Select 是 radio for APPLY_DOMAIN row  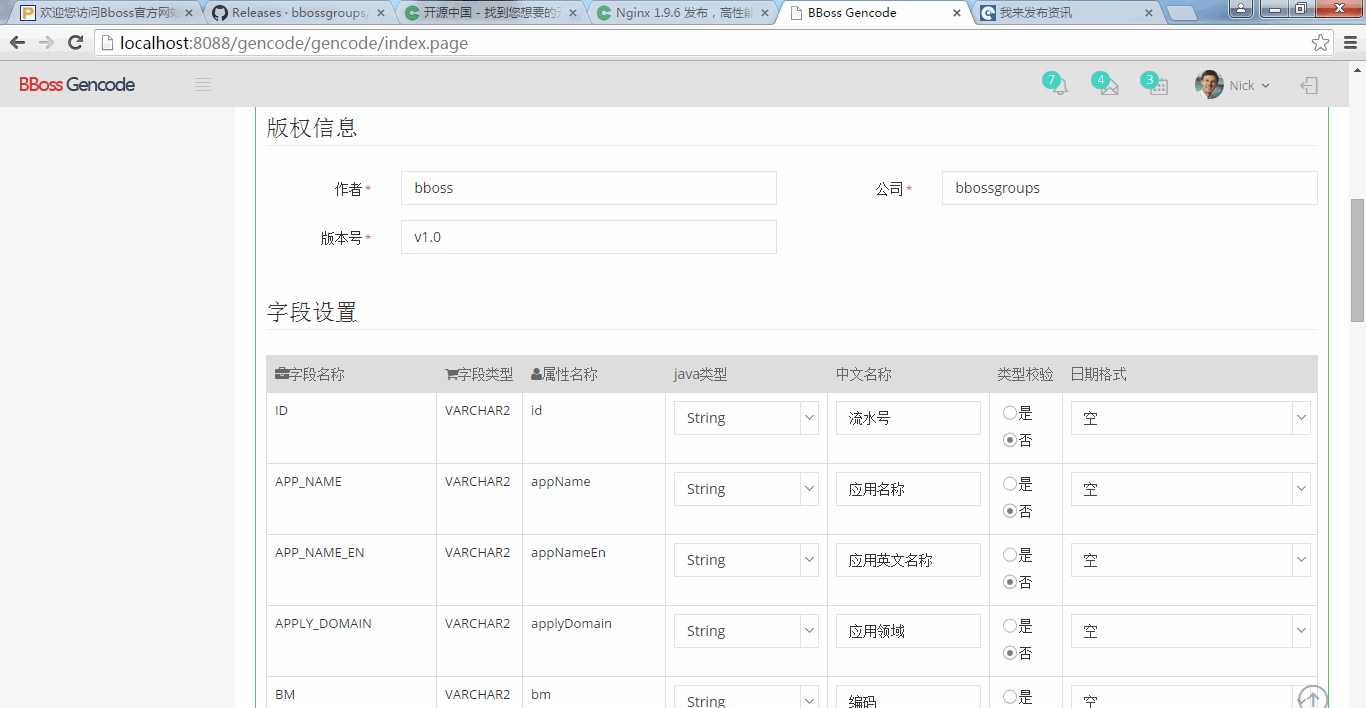[1010, 626]
